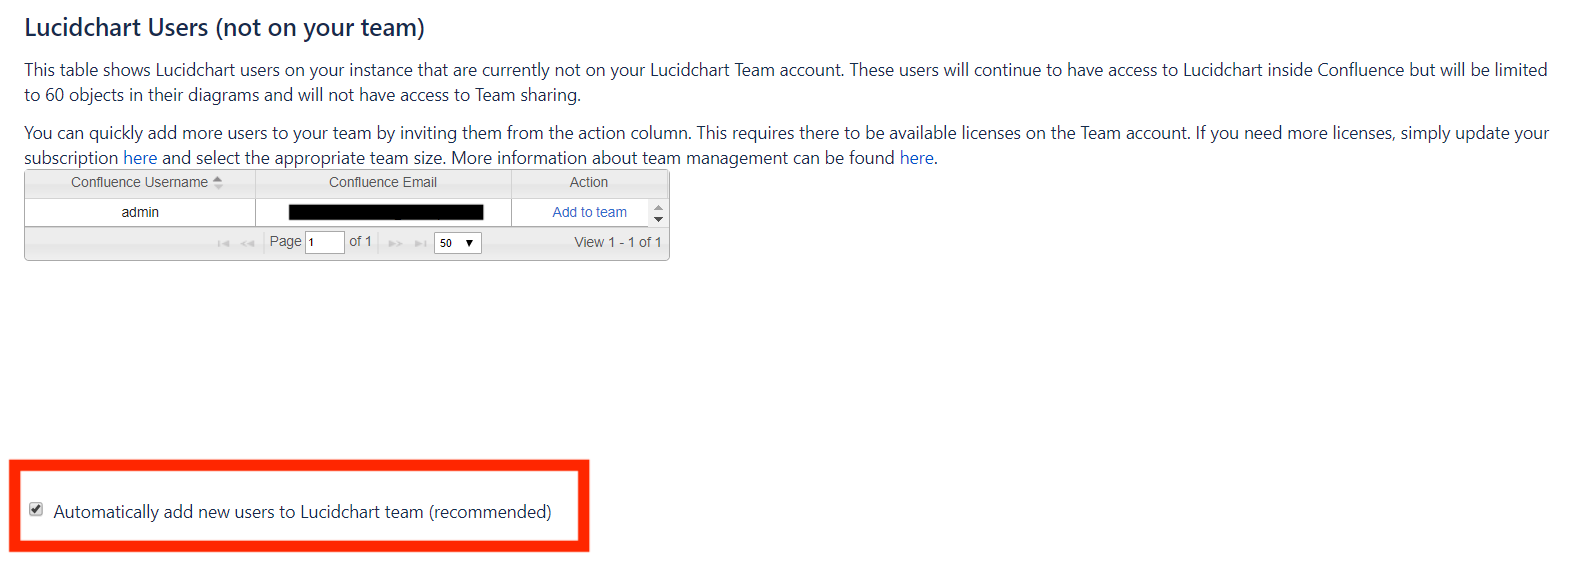Click ascending sort arrow on Username column
The height and width of the screenshot is (578, 1571).
click(x=218, y=178)
